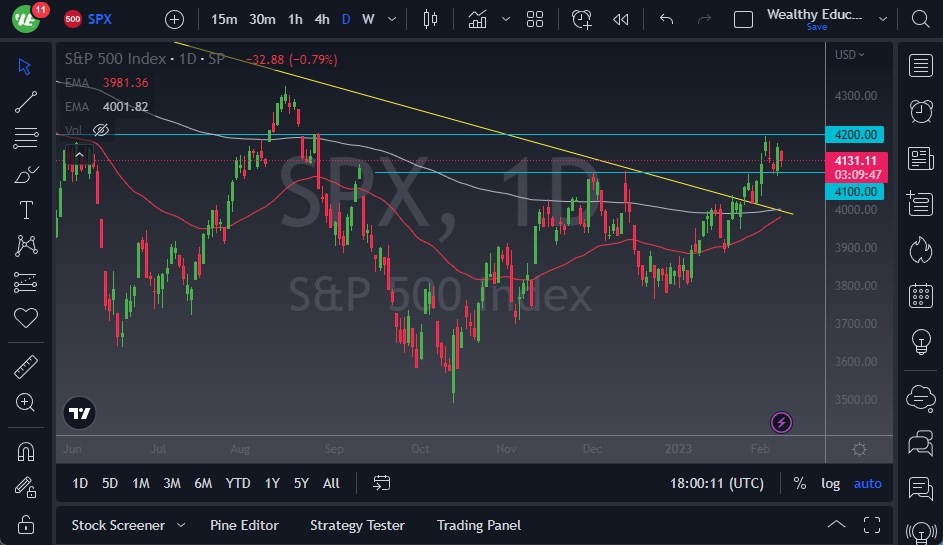This screenshot has height=545, width=943.
Task: Select the 1Y date range button
Action: [271, 483]
